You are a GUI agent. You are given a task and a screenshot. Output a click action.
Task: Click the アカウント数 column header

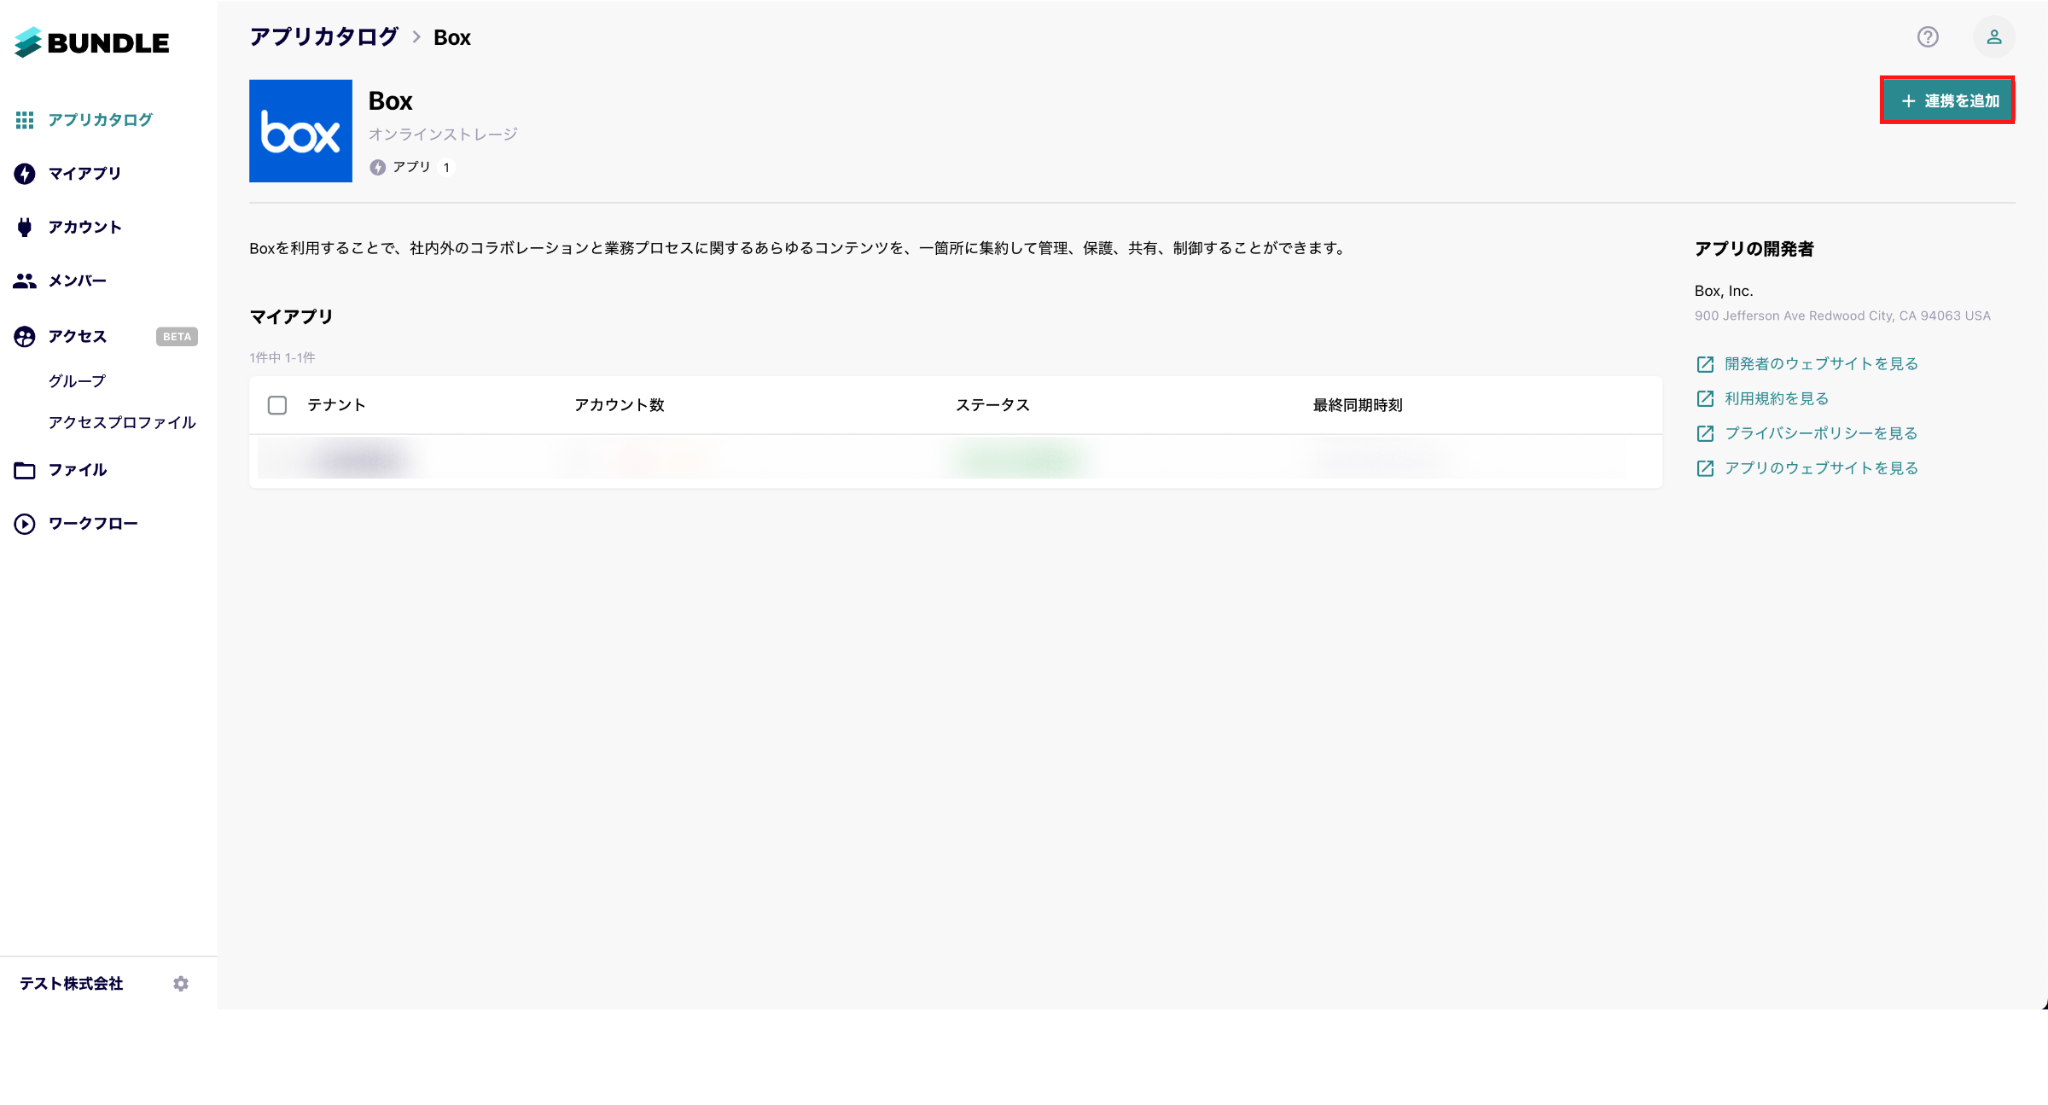click(620, 405)
